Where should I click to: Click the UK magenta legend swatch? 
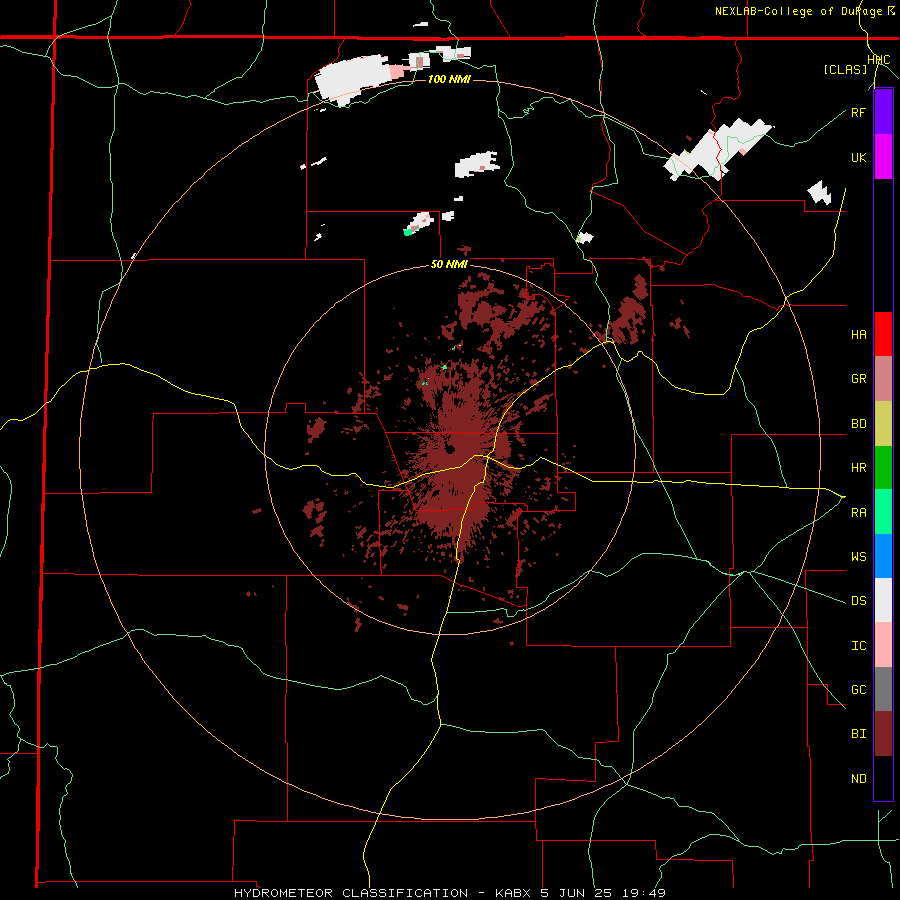883,157
